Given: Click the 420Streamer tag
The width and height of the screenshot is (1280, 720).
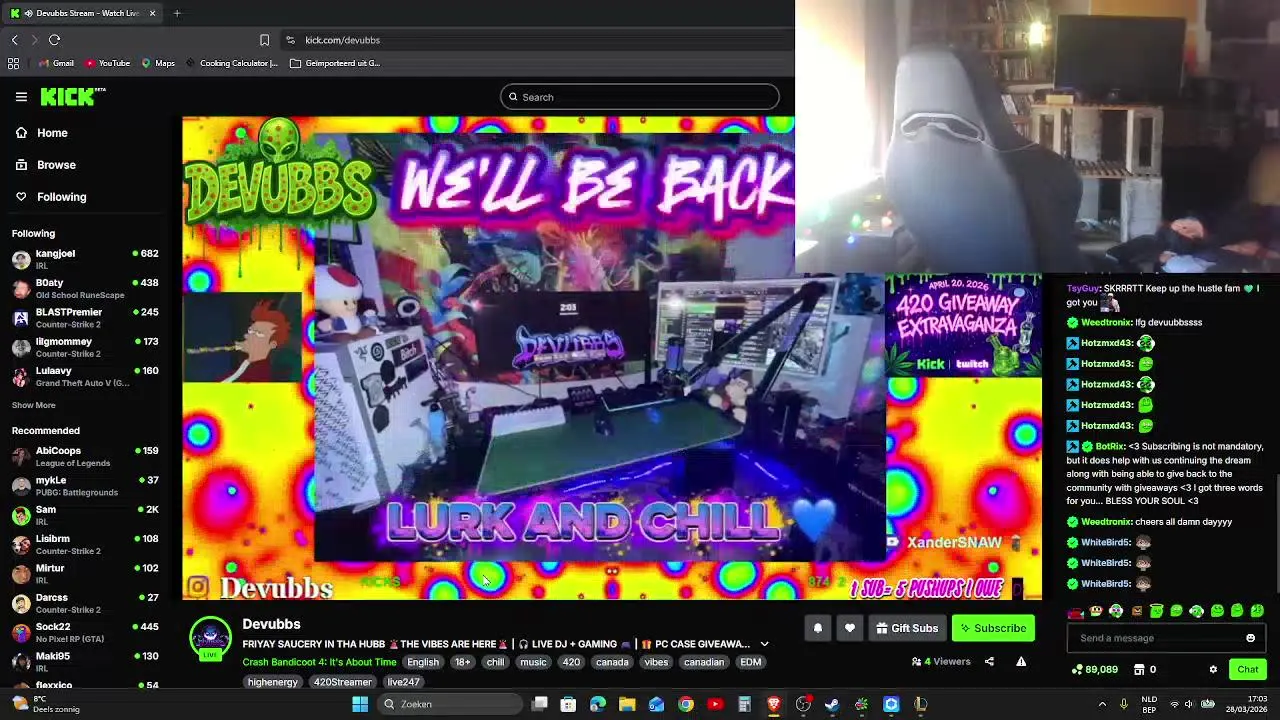Looking at the screenshot, I should (x=342, y=682).
